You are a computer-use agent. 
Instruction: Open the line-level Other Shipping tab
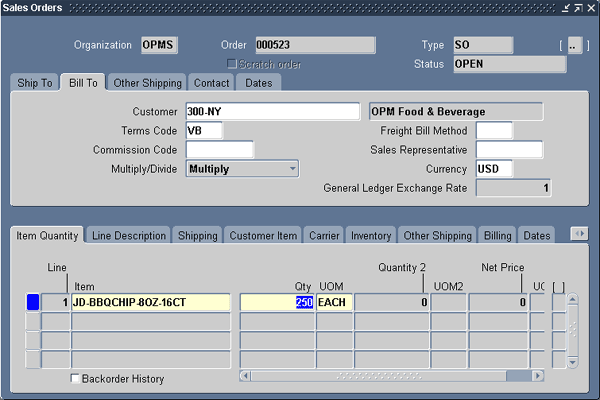click(437, 235)
